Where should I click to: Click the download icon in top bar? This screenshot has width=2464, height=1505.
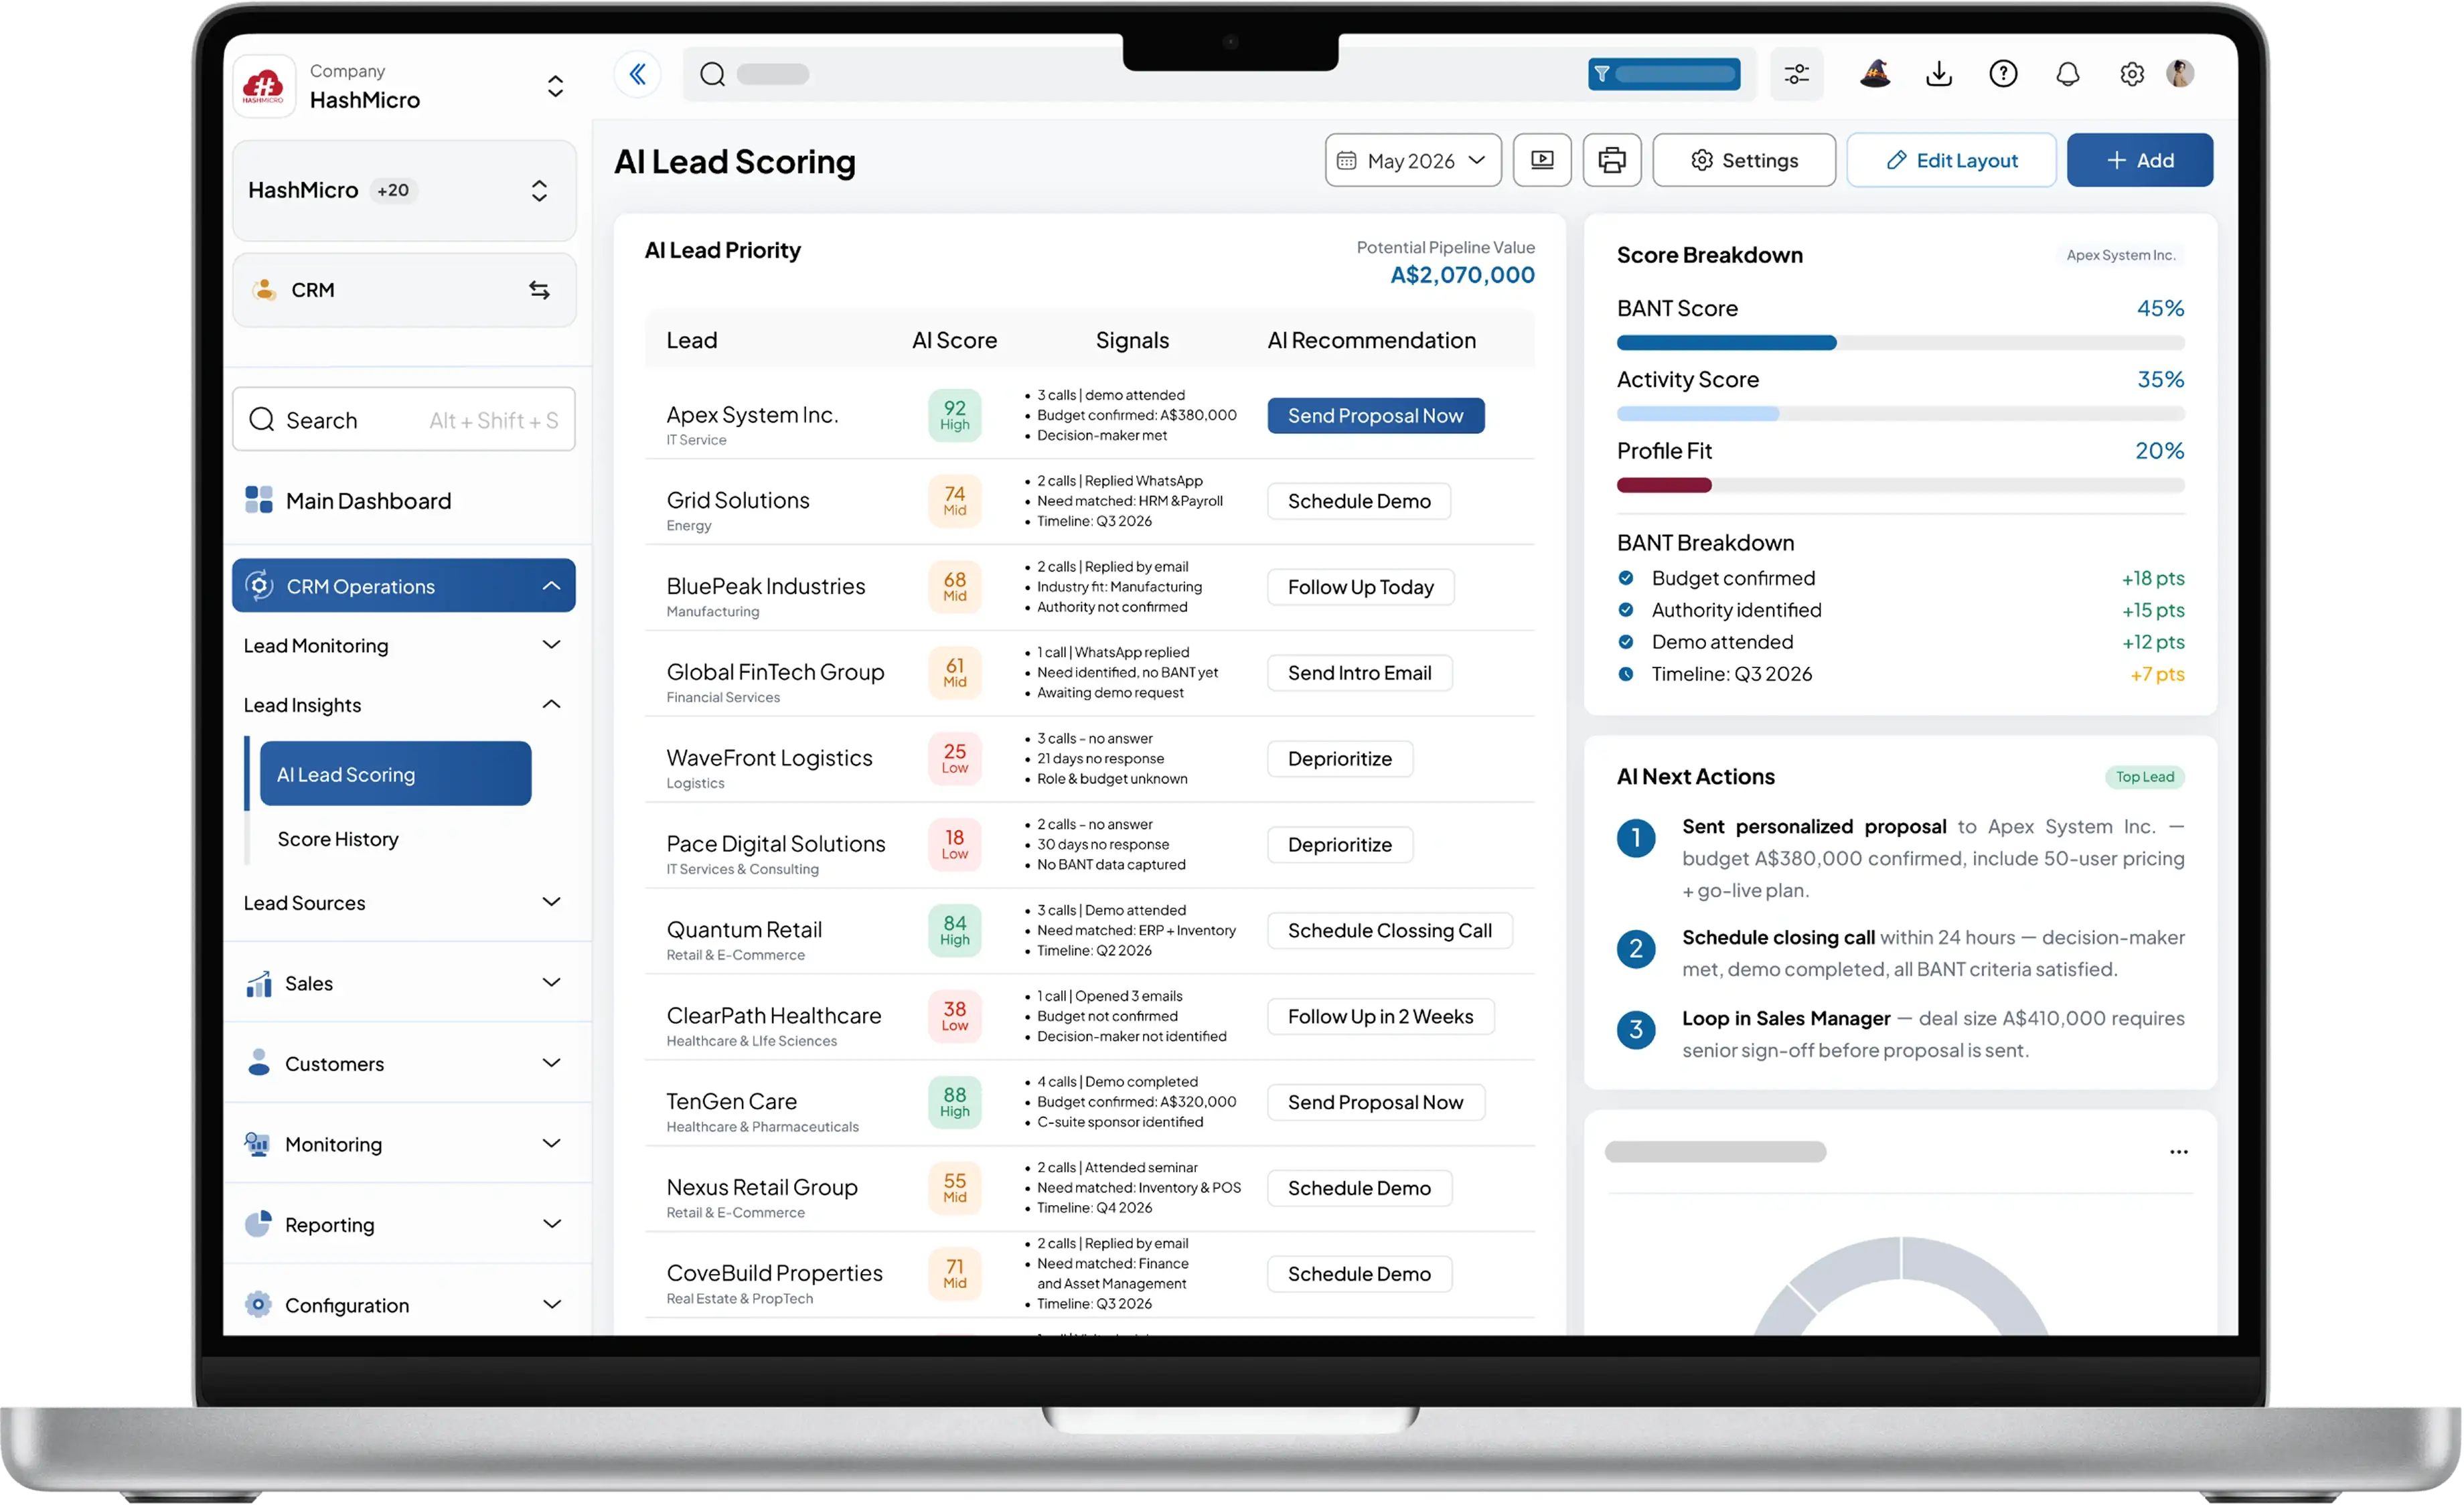[1939, 74]
